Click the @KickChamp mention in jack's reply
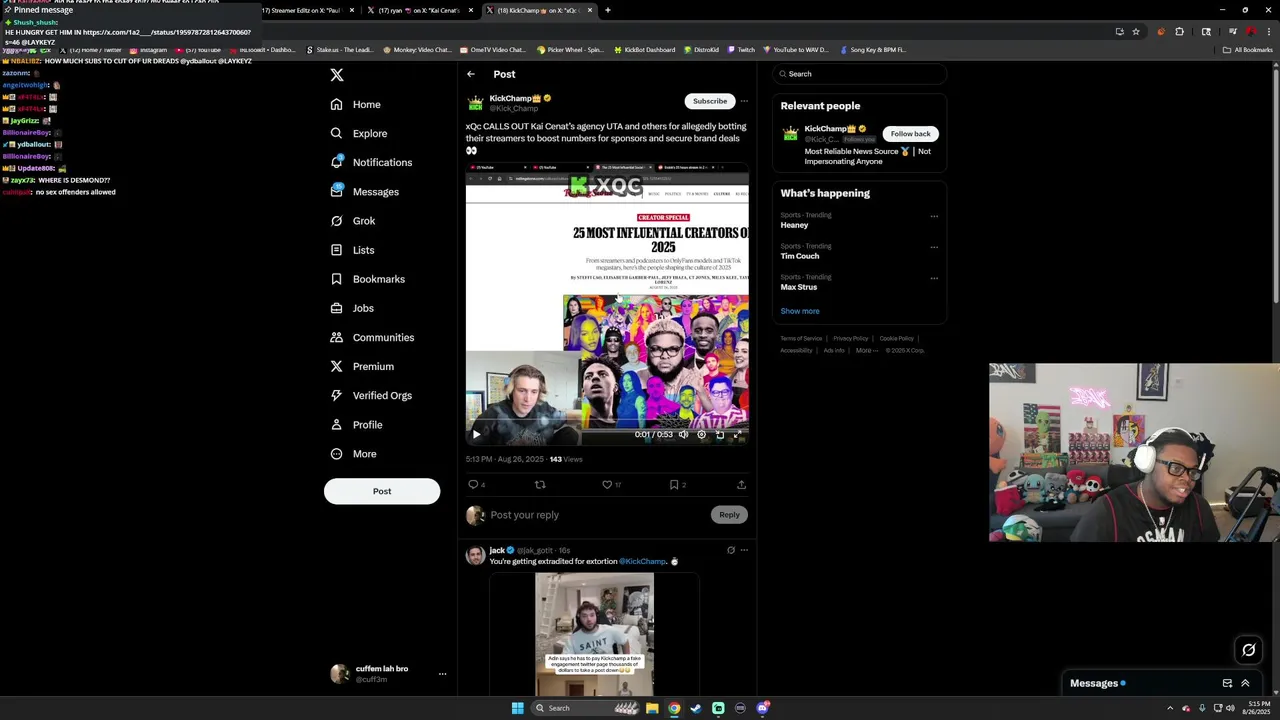Image resolution: width=1280 pixels, height=720 pixels. [643, 562]
